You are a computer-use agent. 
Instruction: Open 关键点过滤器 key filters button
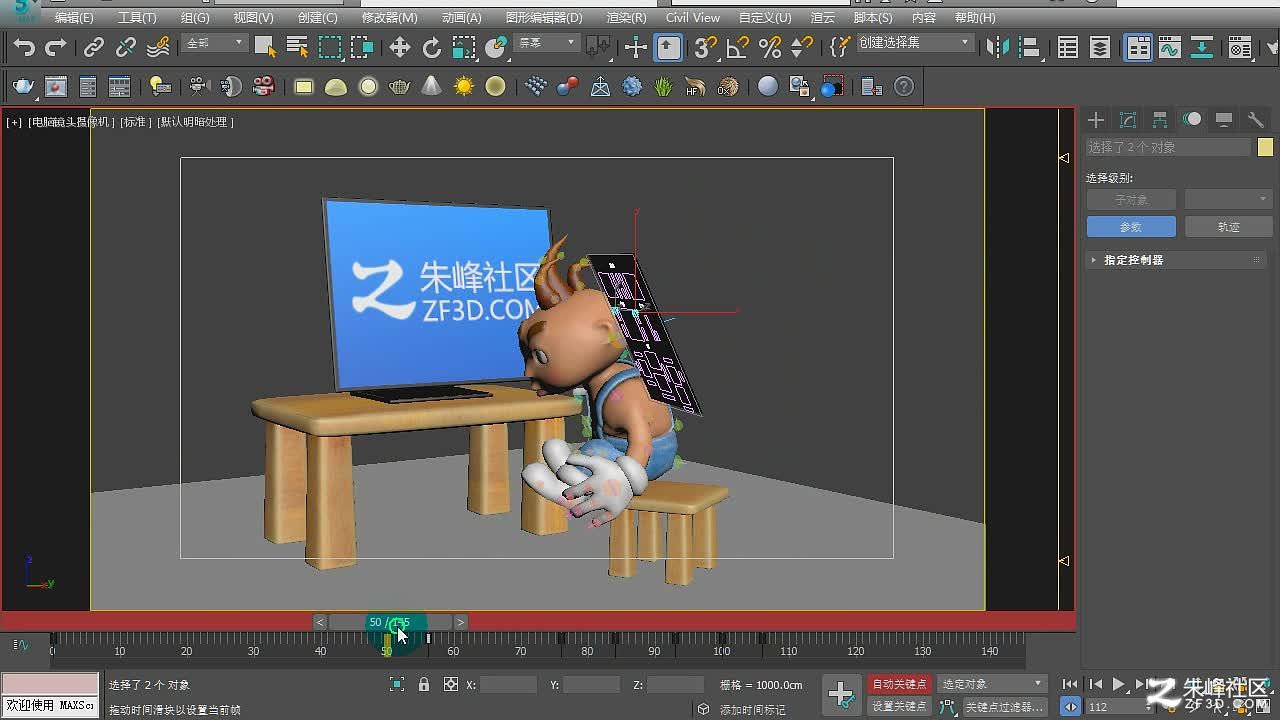pos(1004,706)
